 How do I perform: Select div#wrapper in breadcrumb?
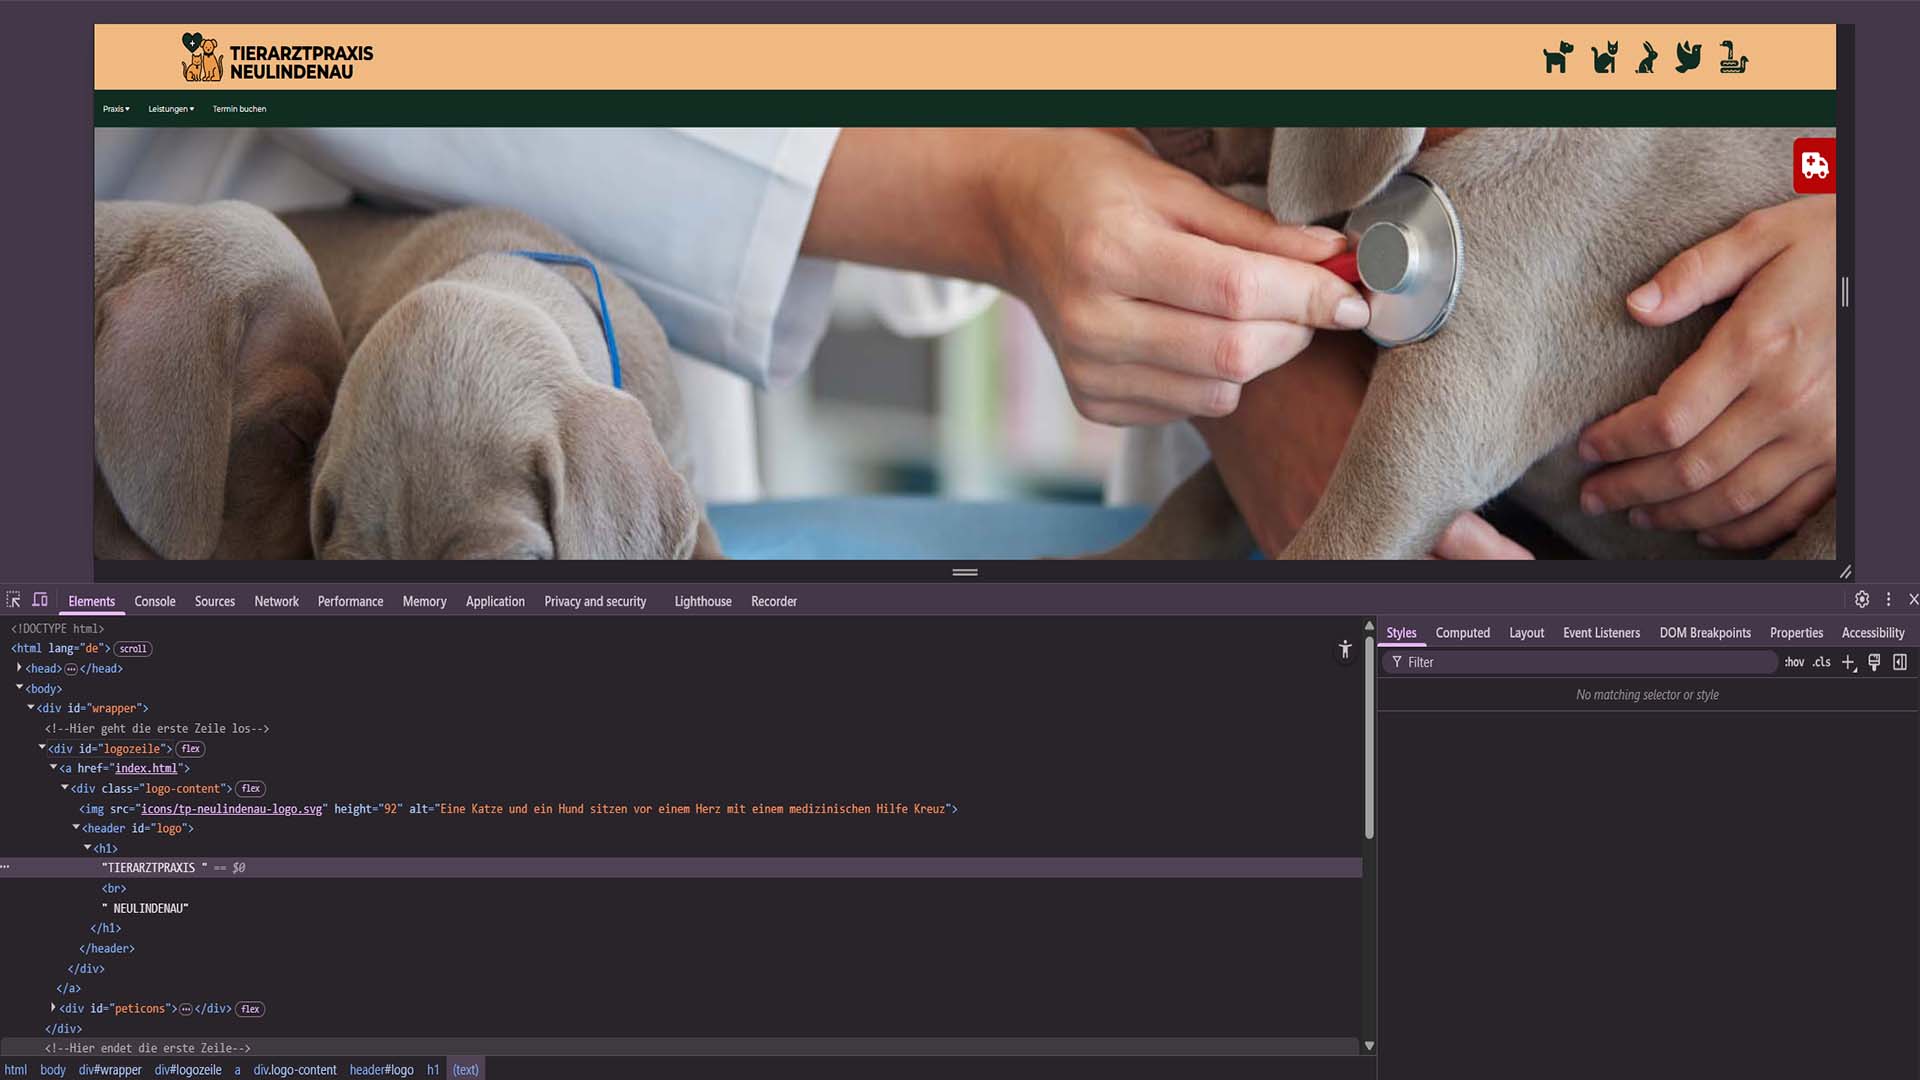click(x=110, y=1070)
